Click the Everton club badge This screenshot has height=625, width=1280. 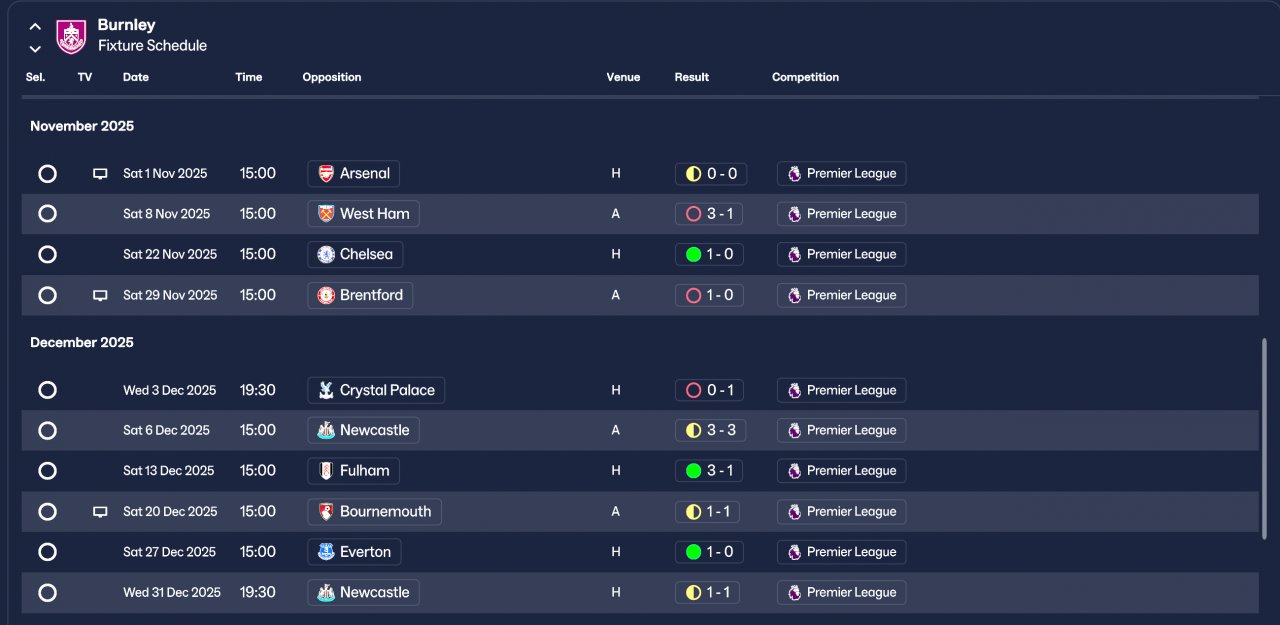326,552
